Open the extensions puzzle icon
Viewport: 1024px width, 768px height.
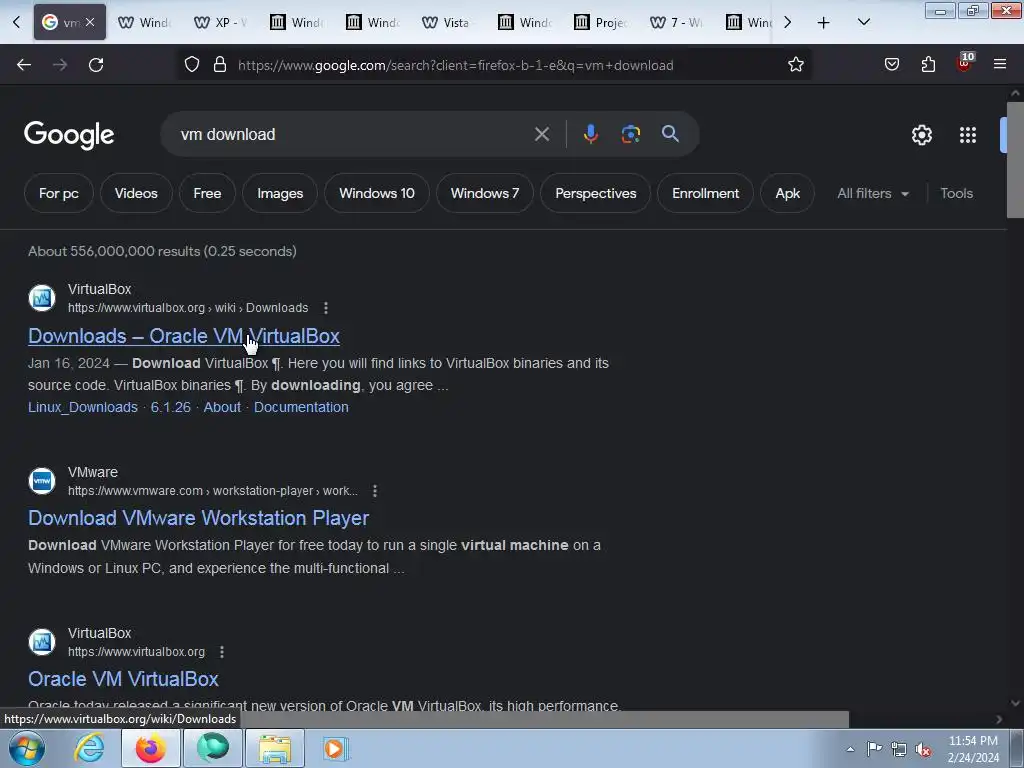(x=928, y=65)
